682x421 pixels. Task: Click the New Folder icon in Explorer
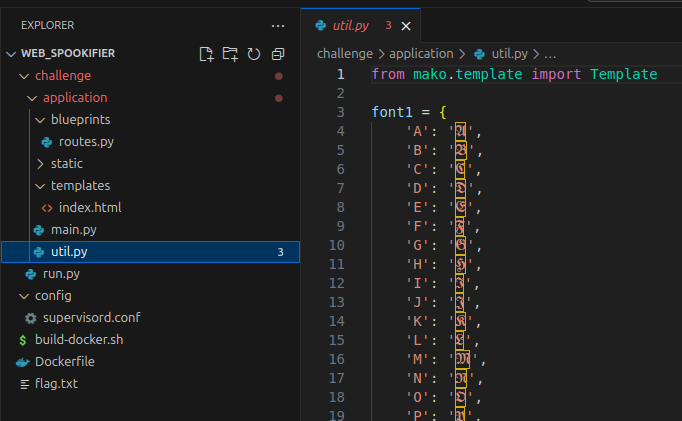[x=230, y=54]
